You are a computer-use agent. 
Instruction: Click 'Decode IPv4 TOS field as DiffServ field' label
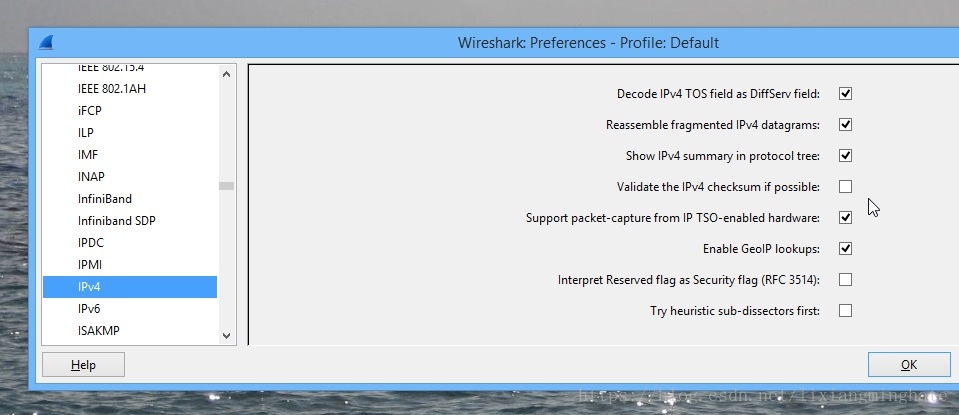coord(718,94)
